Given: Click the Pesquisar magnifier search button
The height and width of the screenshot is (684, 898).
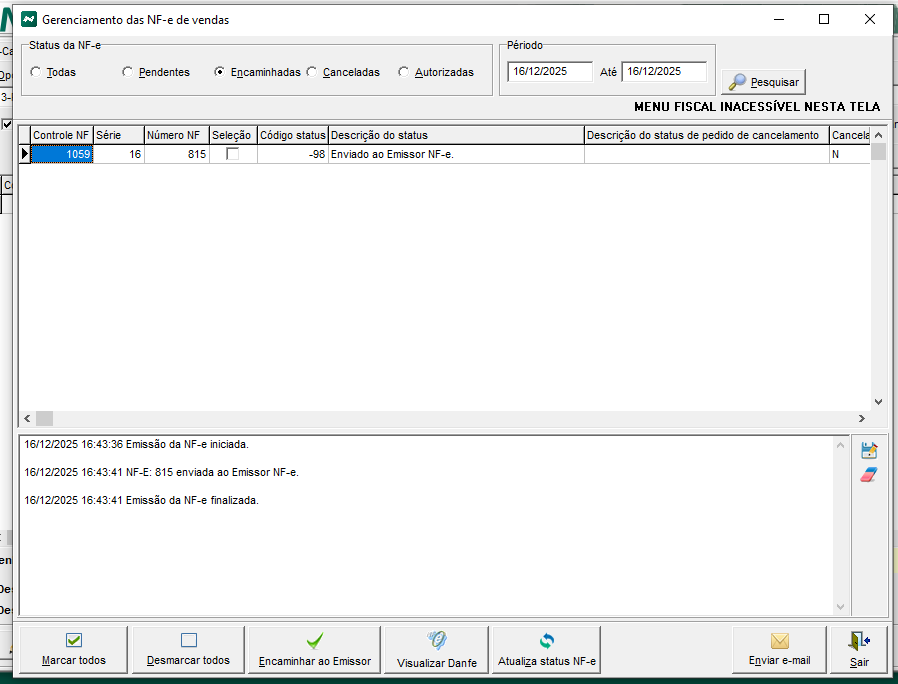Looking at the screenshot, I should pos(764,82).
